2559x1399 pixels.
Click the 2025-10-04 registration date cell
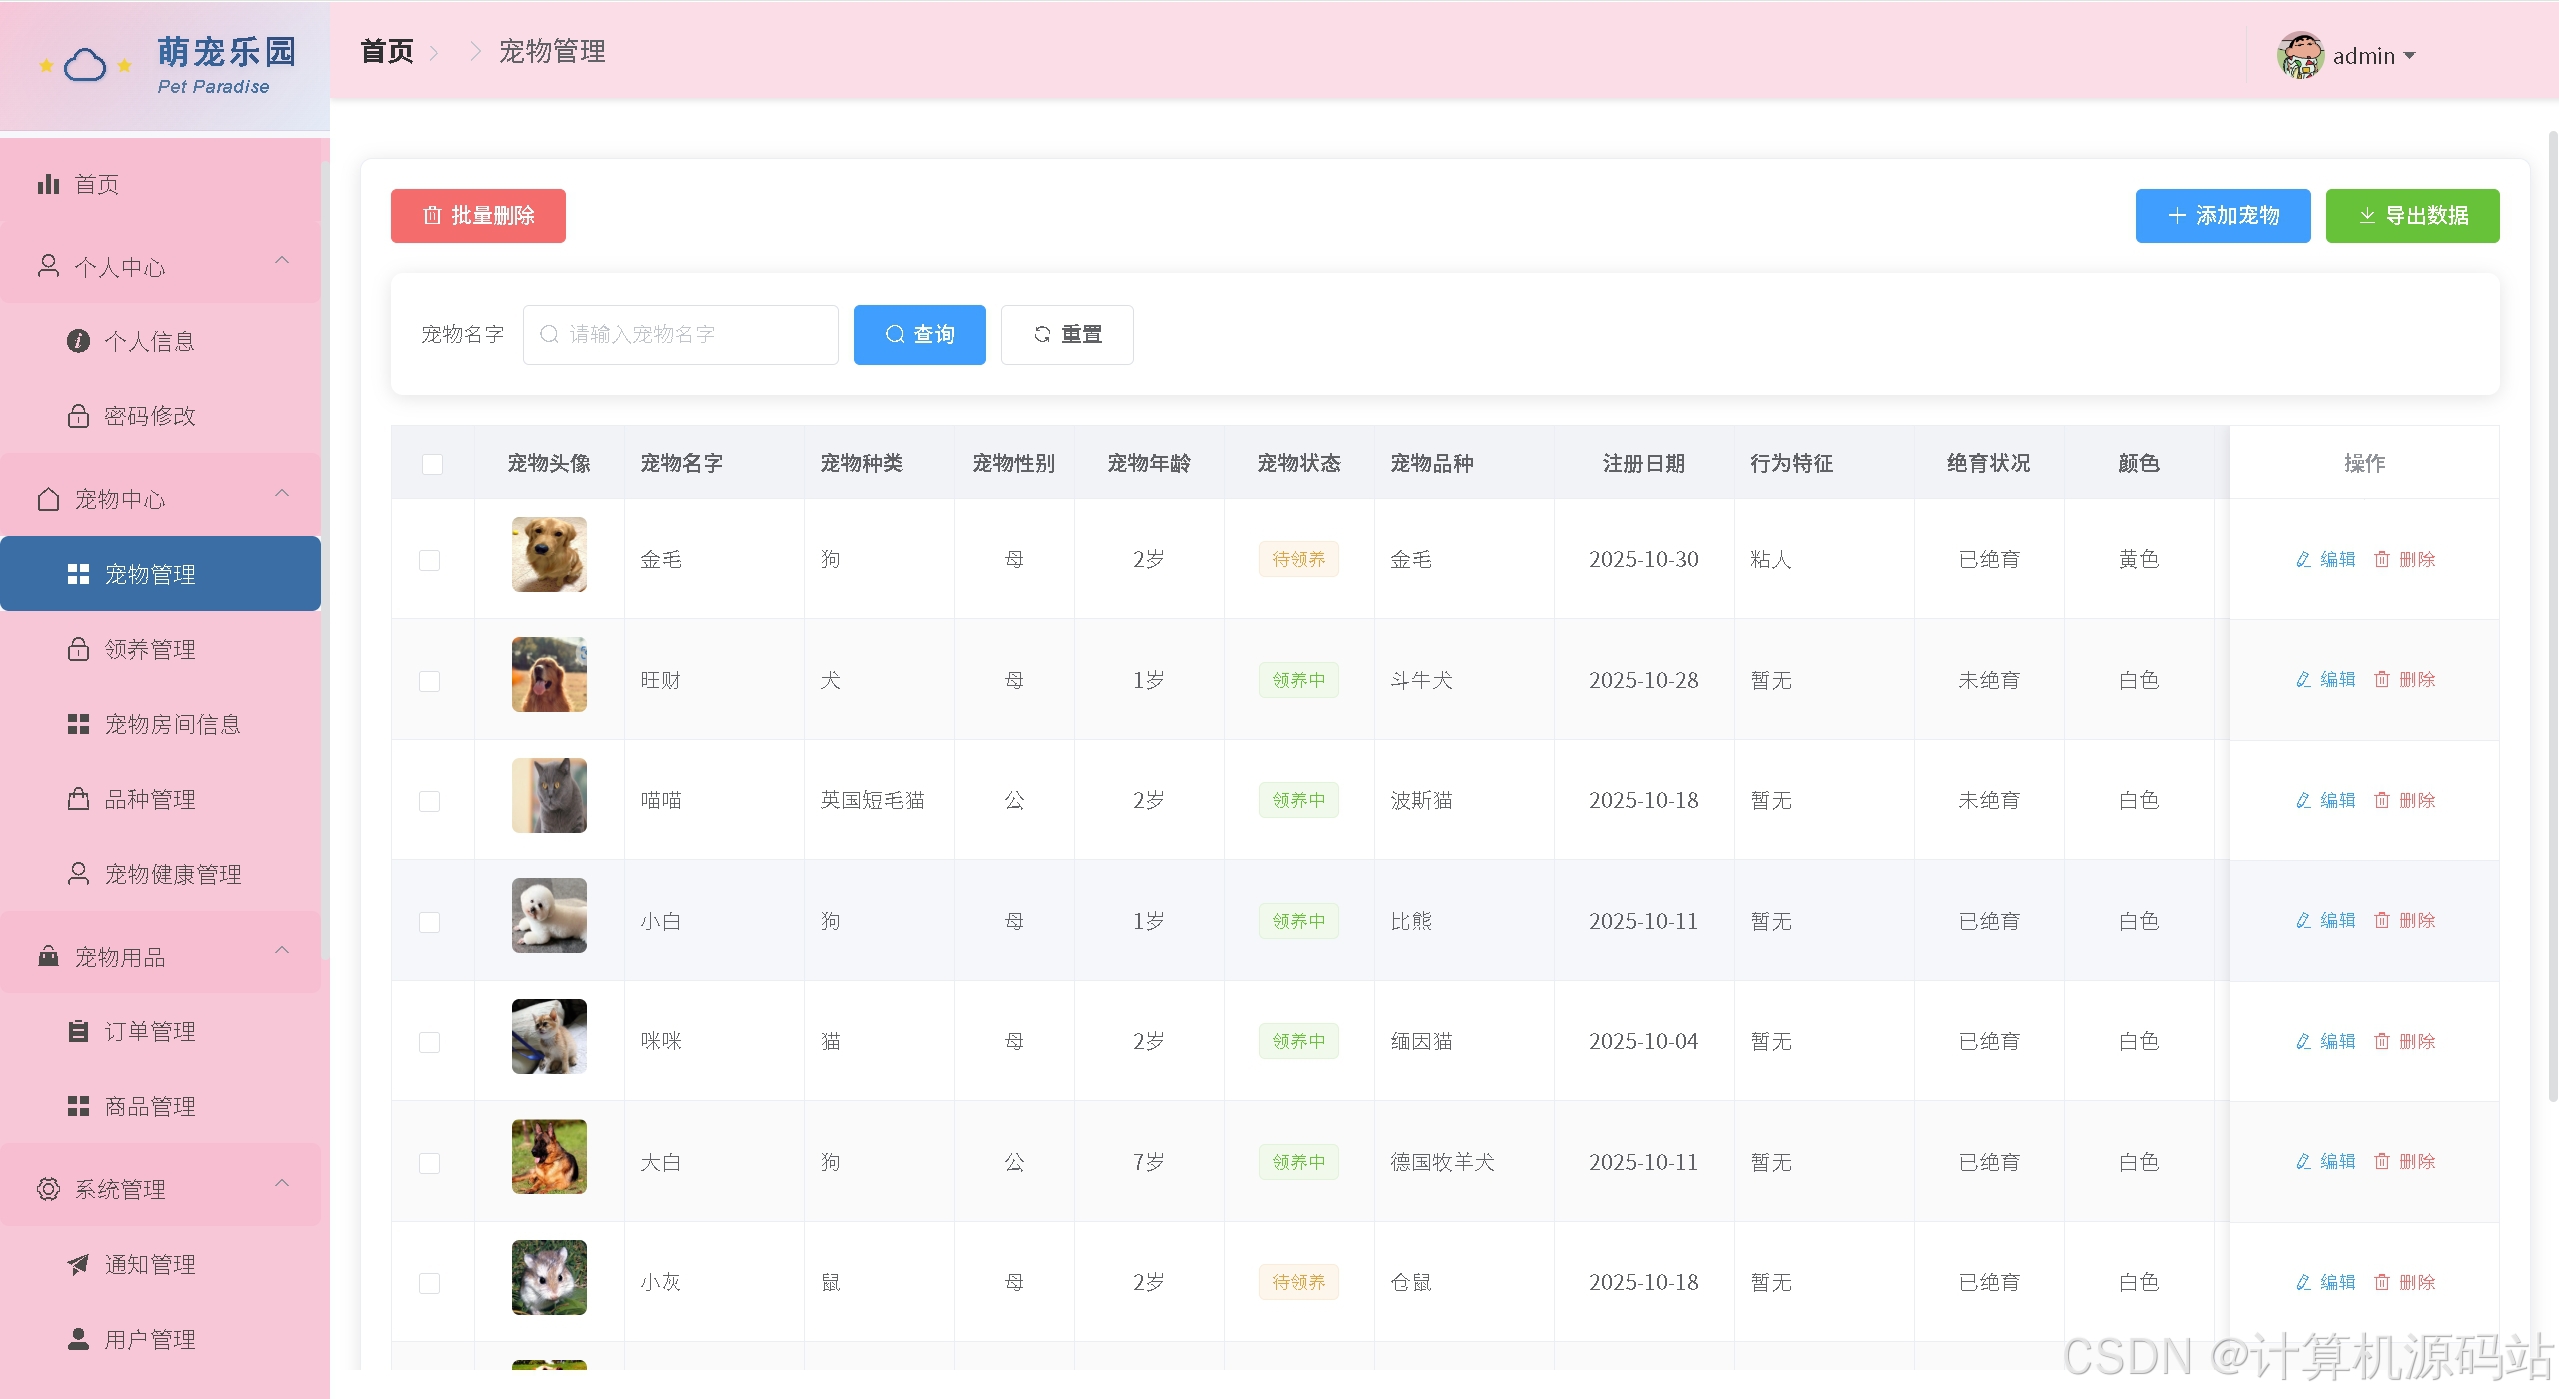click(1644, 1041)
